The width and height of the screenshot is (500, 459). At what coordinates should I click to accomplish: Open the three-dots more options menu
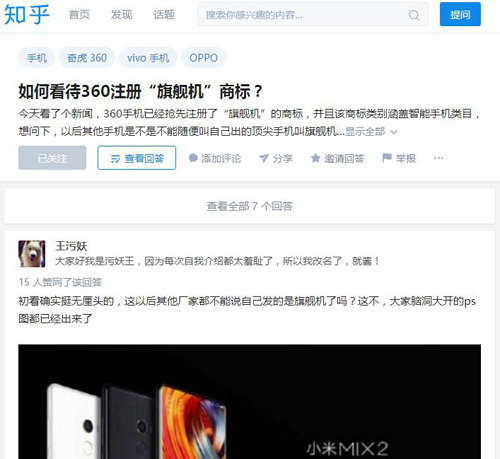click(439, 158)
